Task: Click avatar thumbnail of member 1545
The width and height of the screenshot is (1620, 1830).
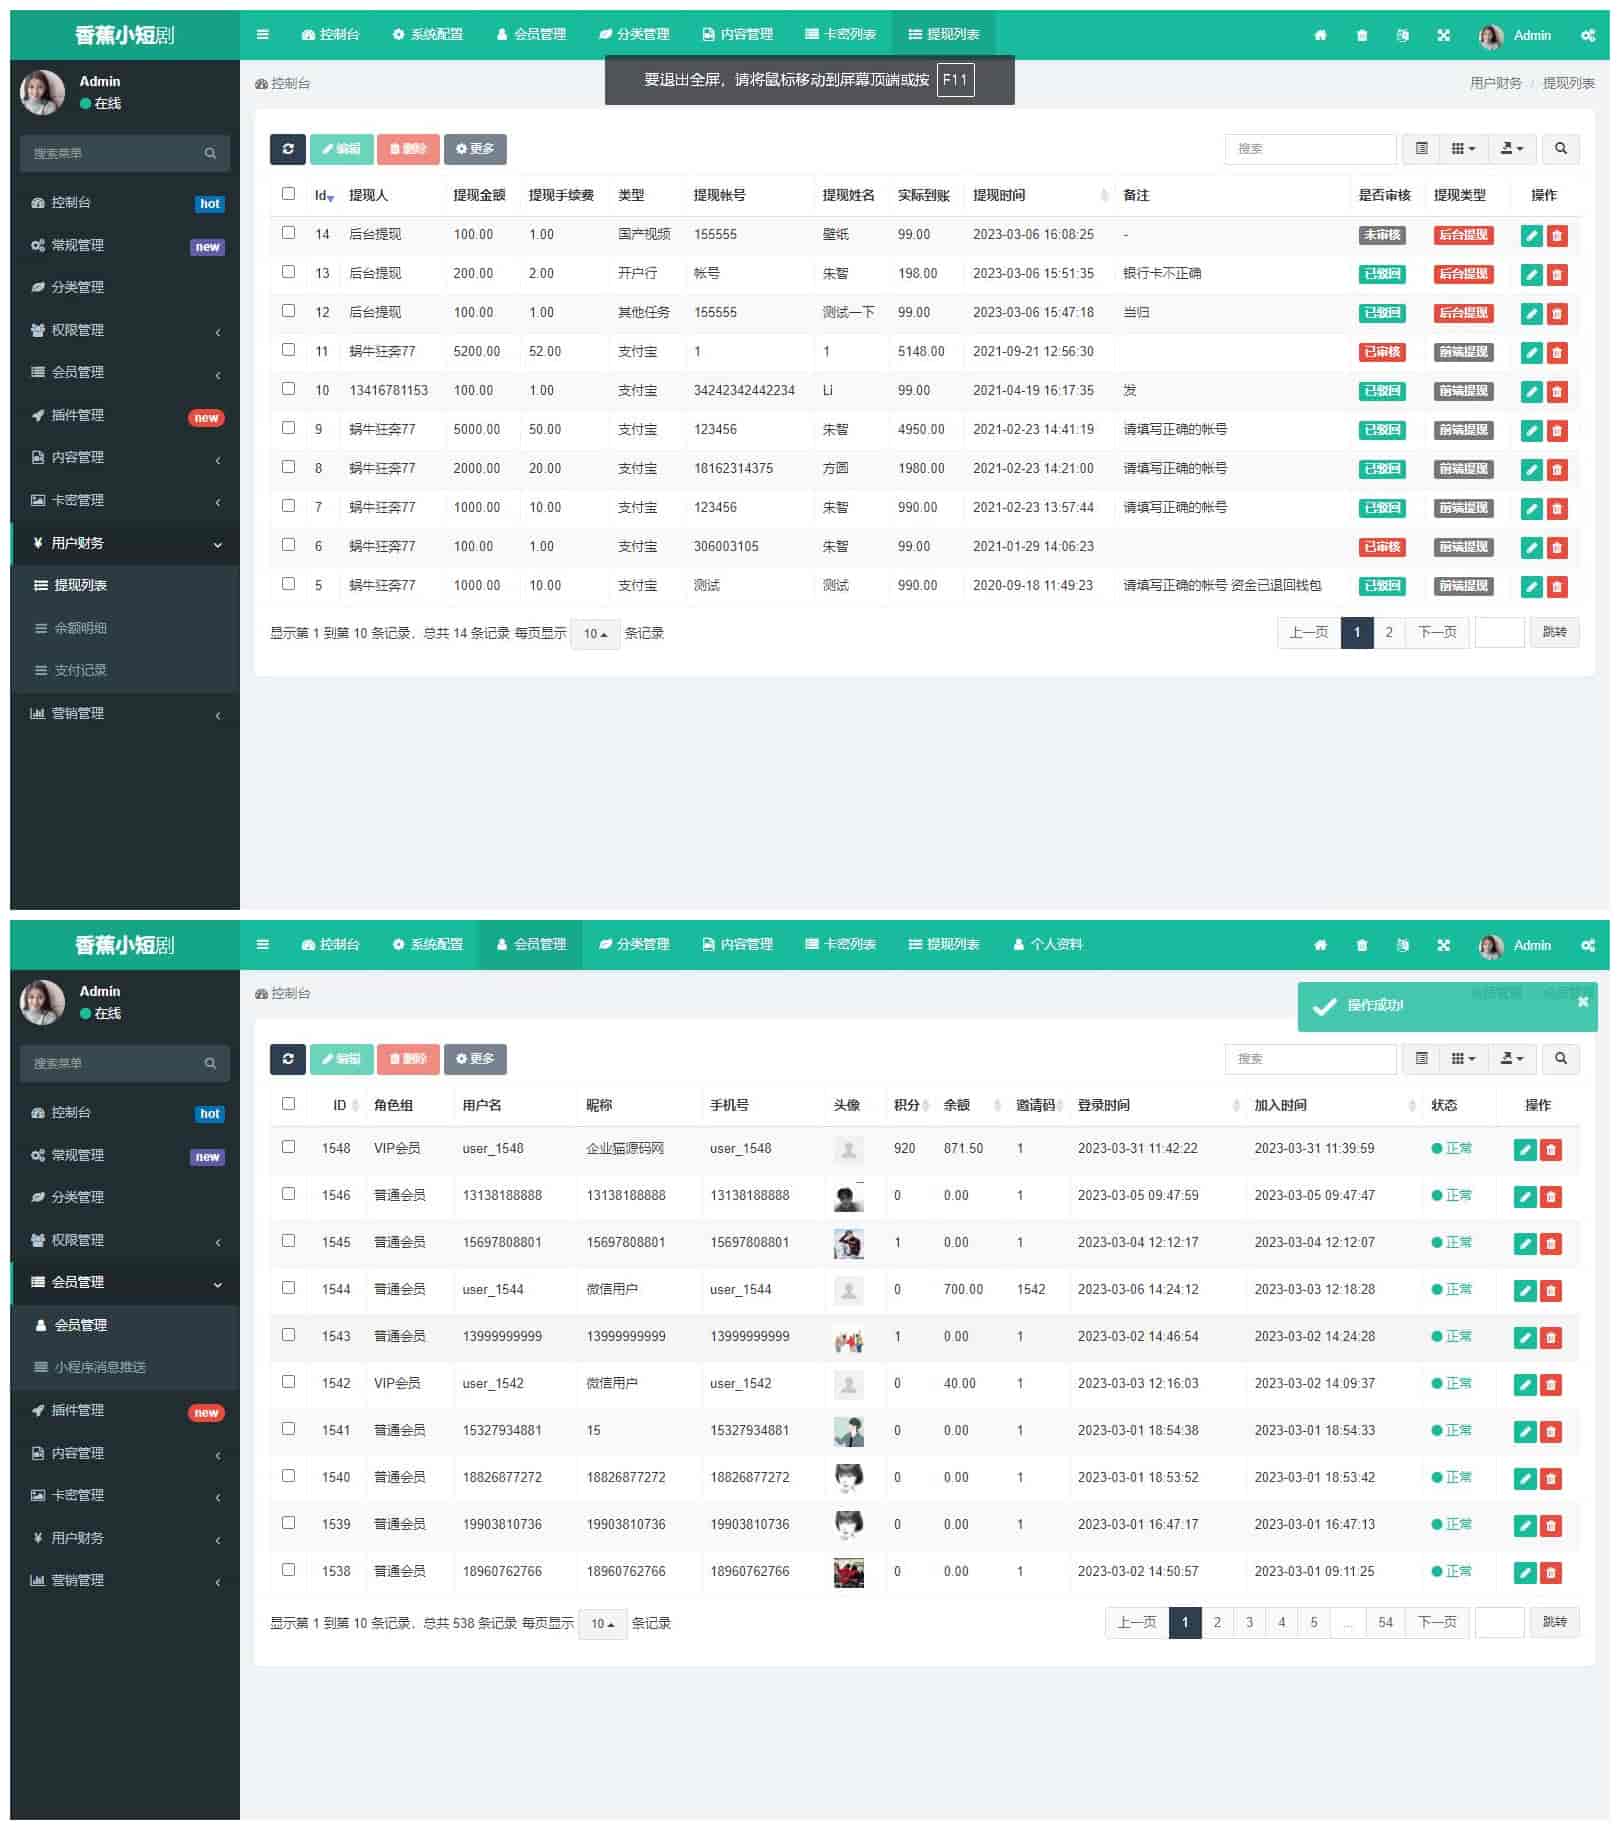Action: click(848, 1244)
